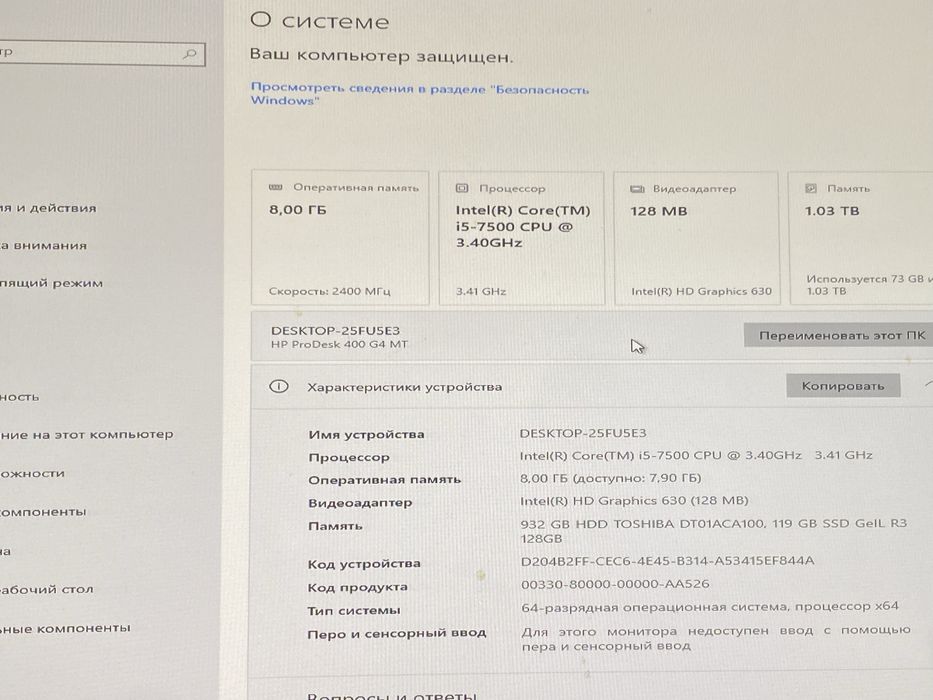Select sidebar item ending 'абочий стол'
Image resolution: width=933 pixels, height=700 pixels.
pyautogui.click(x=47, y=589)
